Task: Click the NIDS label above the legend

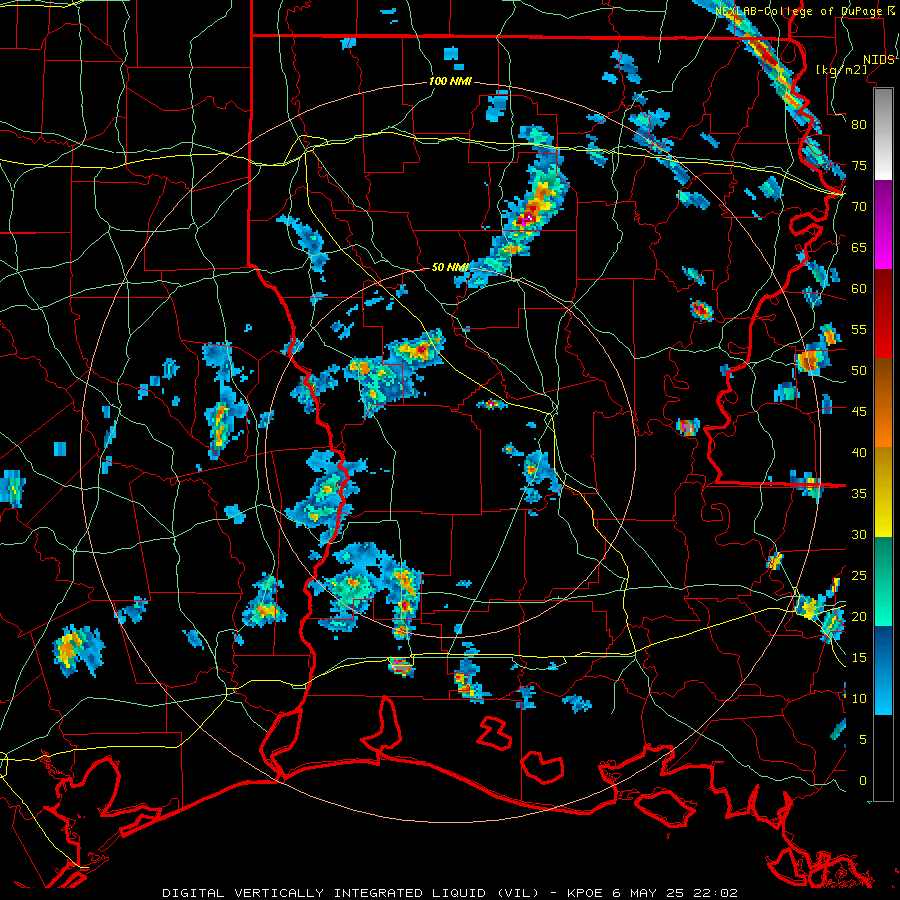Action: (x=878, y=60)
